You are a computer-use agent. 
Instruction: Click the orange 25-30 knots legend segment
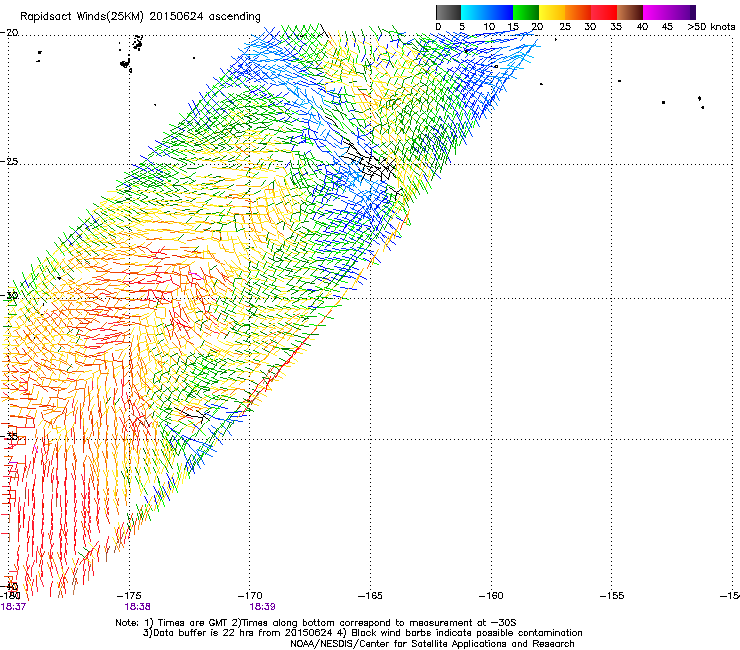point(578,12)
